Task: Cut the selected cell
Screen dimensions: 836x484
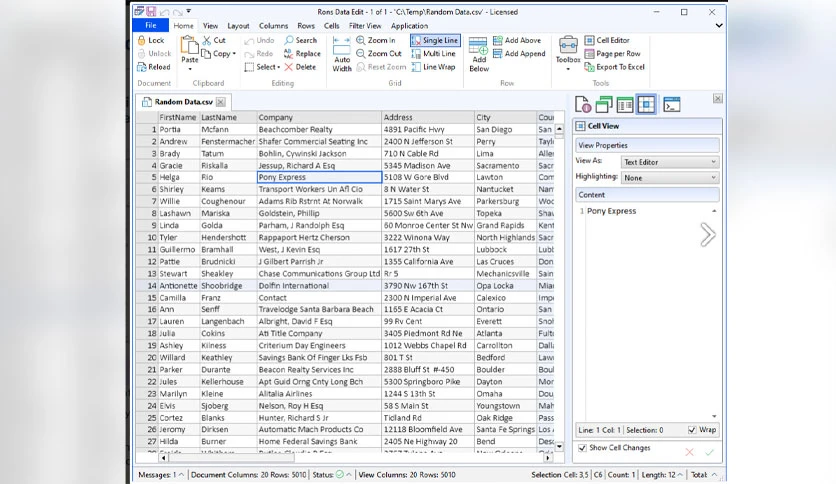Action: click(214, 40)
